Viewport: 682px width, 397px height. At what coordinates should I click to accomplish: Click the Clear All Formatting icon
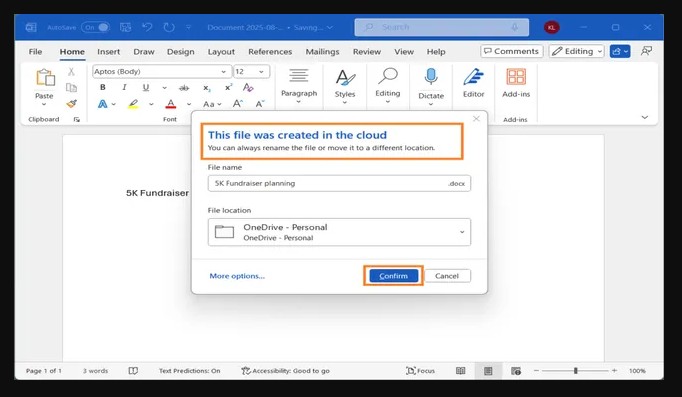pyautogui.click(x=248, y=87)
